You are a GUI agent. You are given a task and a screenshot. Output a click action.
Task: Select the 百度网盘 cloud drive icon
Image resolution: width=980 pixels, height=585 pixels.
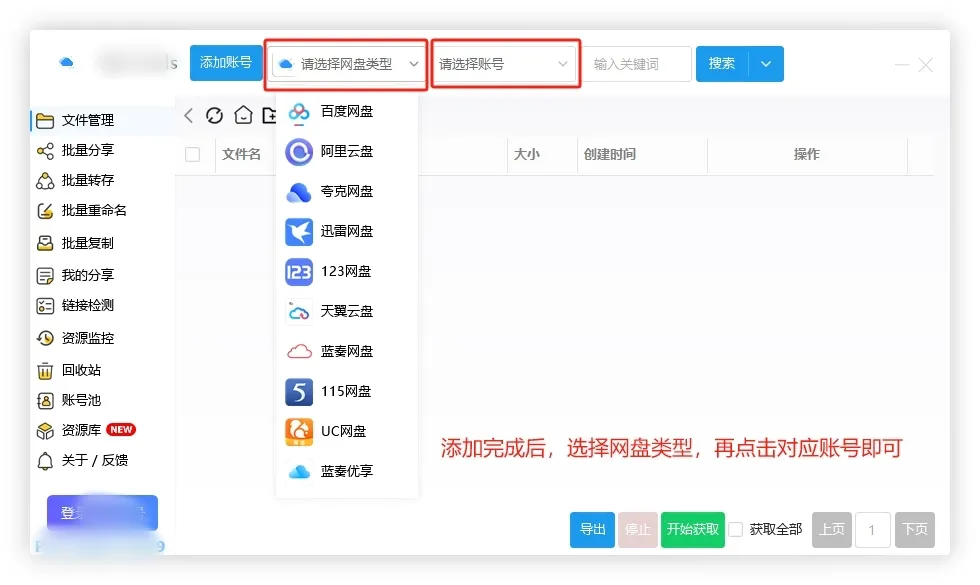coord(299,112)
